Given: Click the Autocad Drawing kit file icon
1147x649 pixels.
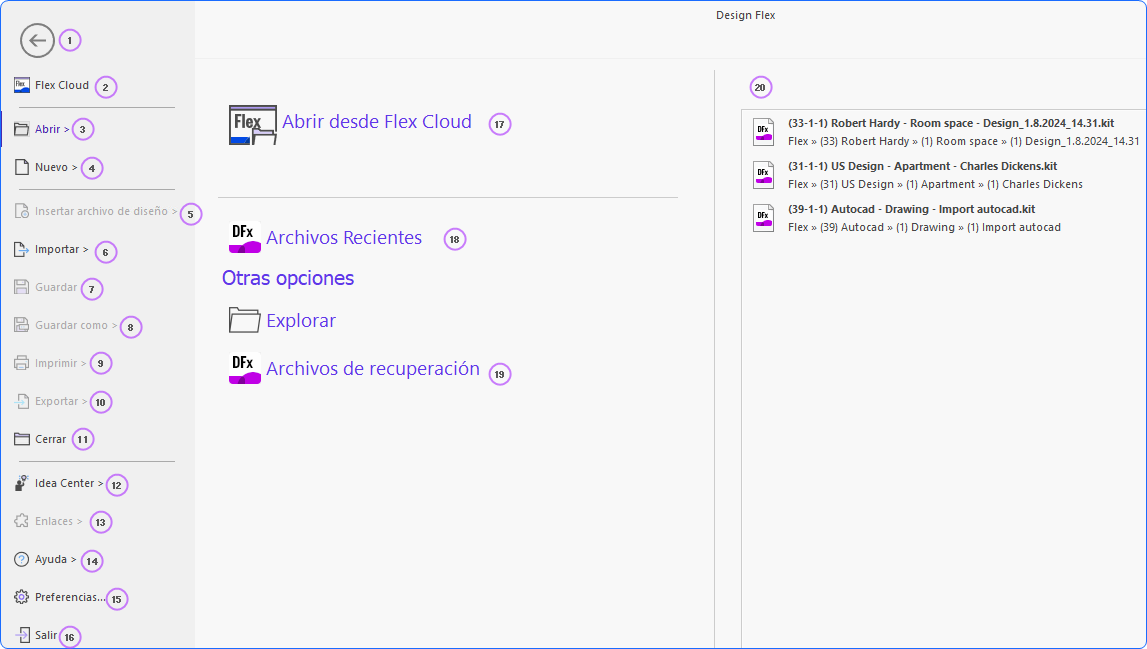Looking at the screenshot, I should pyautogui.click(x=764, y=218).
